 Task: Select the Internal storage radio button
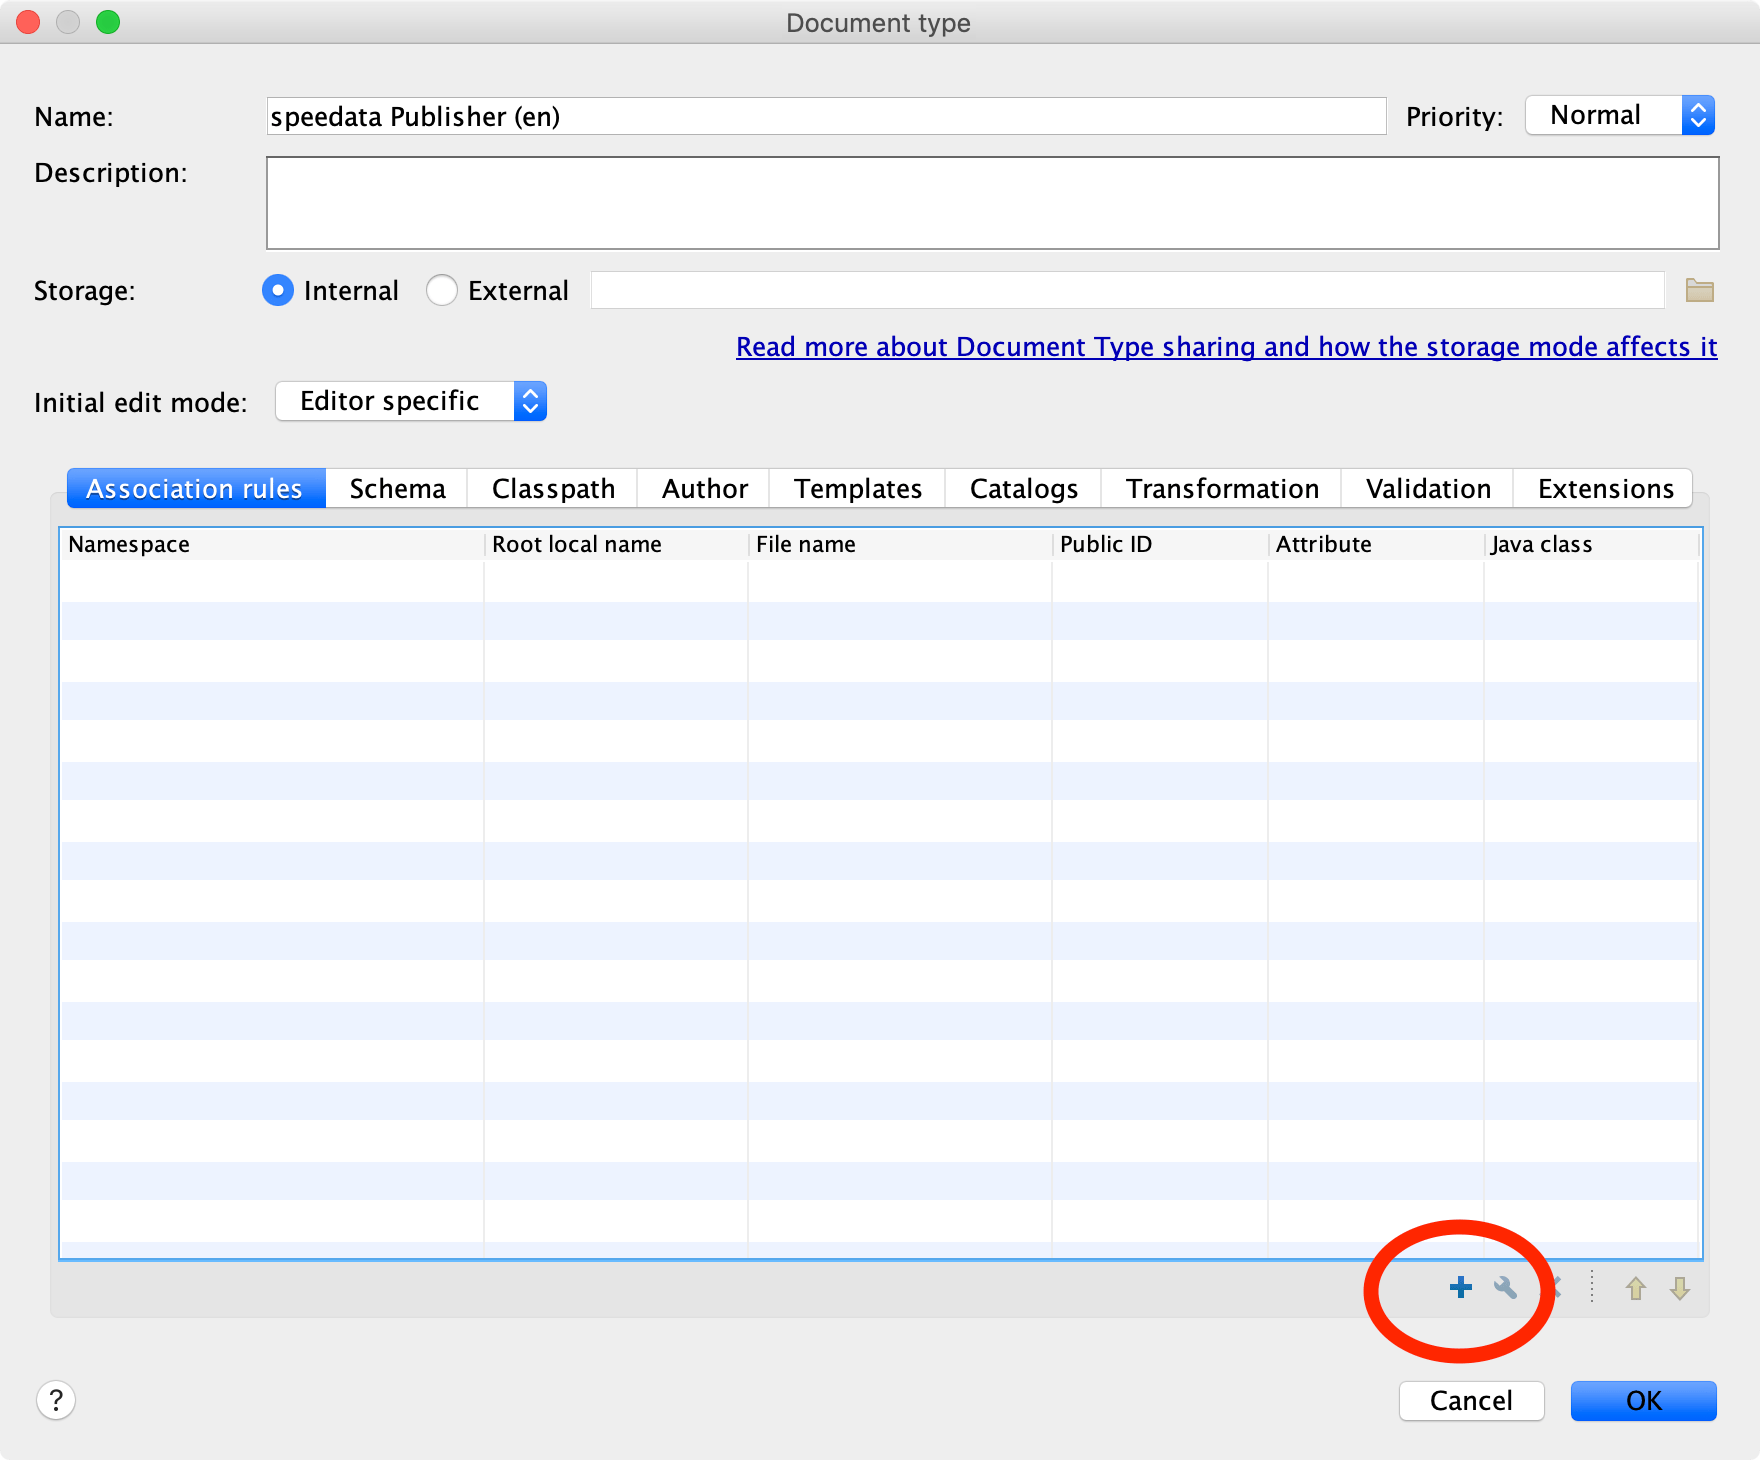tap(277, 290)
